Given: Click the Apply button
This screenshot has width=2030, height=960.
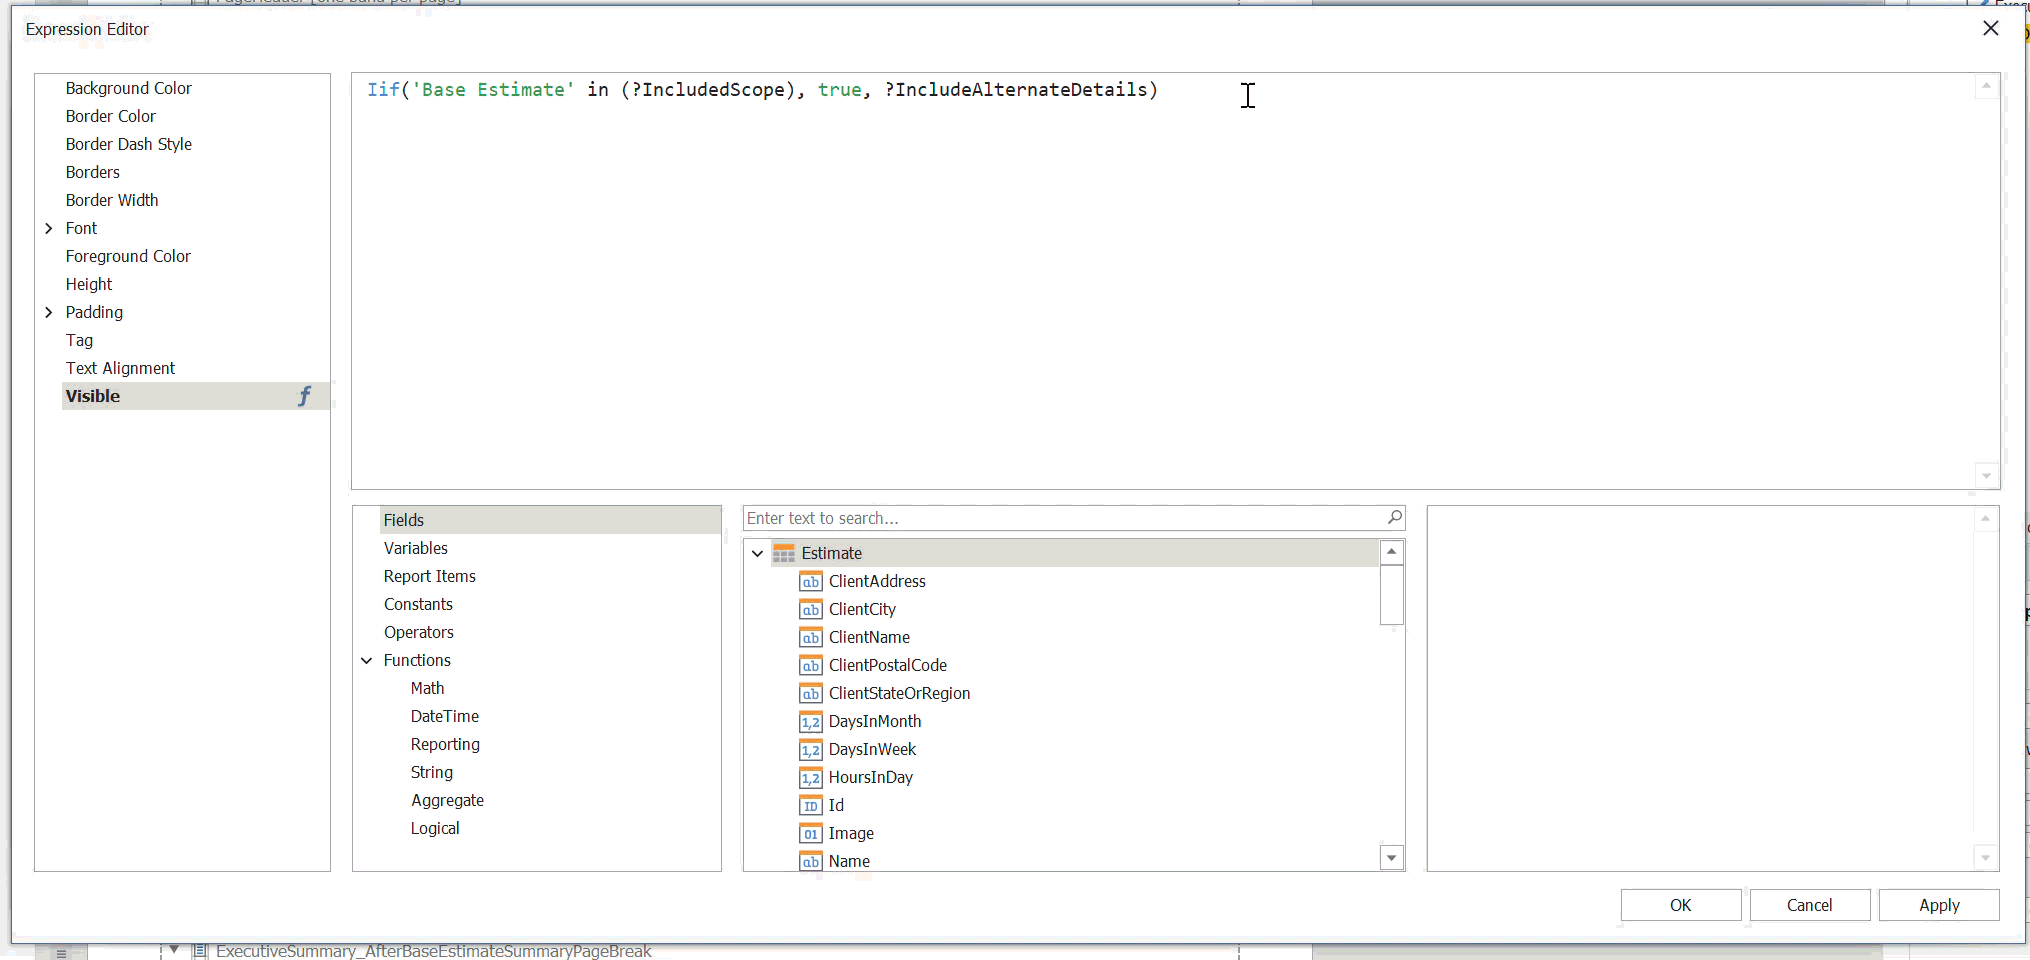Looking at the screenshot, I should point(1938,905).
